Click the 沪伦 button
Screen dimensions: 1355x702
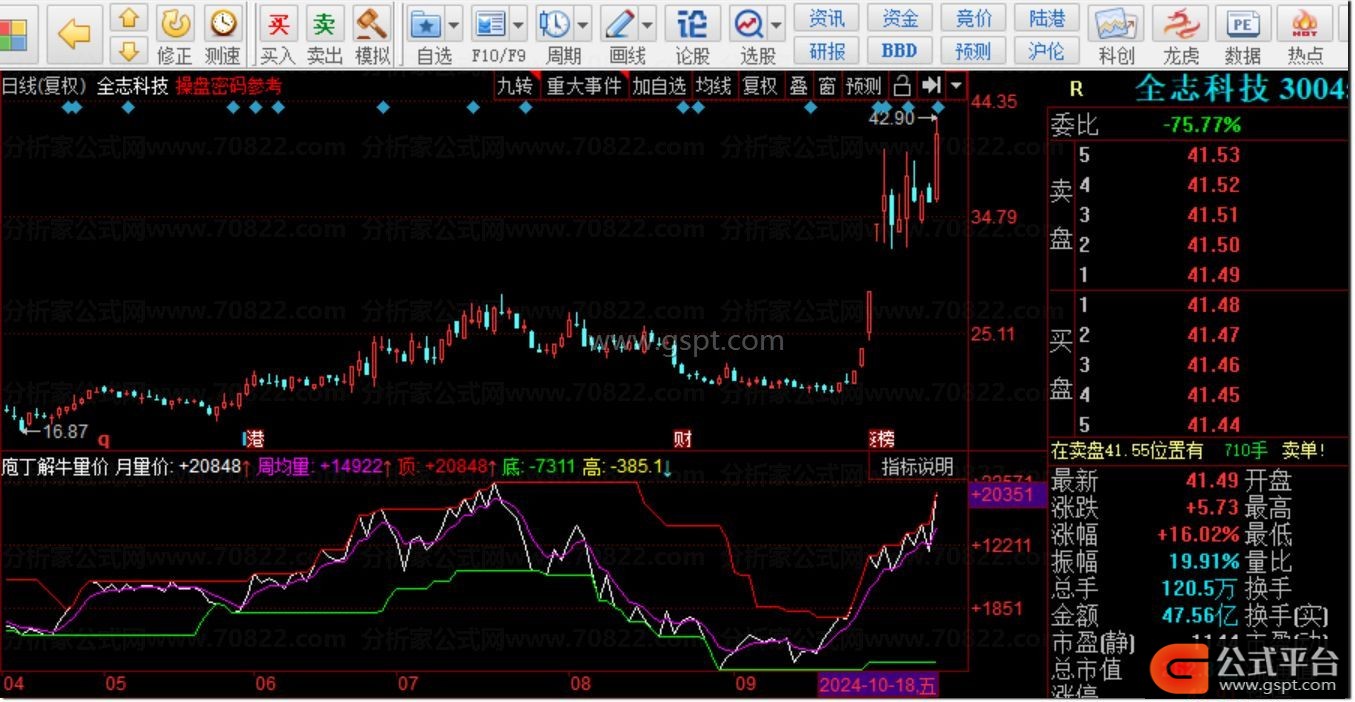1046,50
